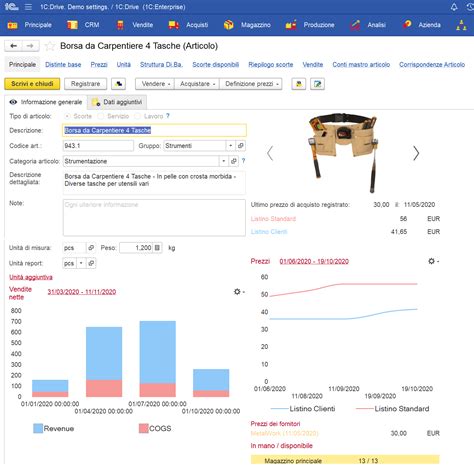Screen dimensions: 474x467
Task: Click the Note text area
Action: pyautogui.click(x=154, y=218)
